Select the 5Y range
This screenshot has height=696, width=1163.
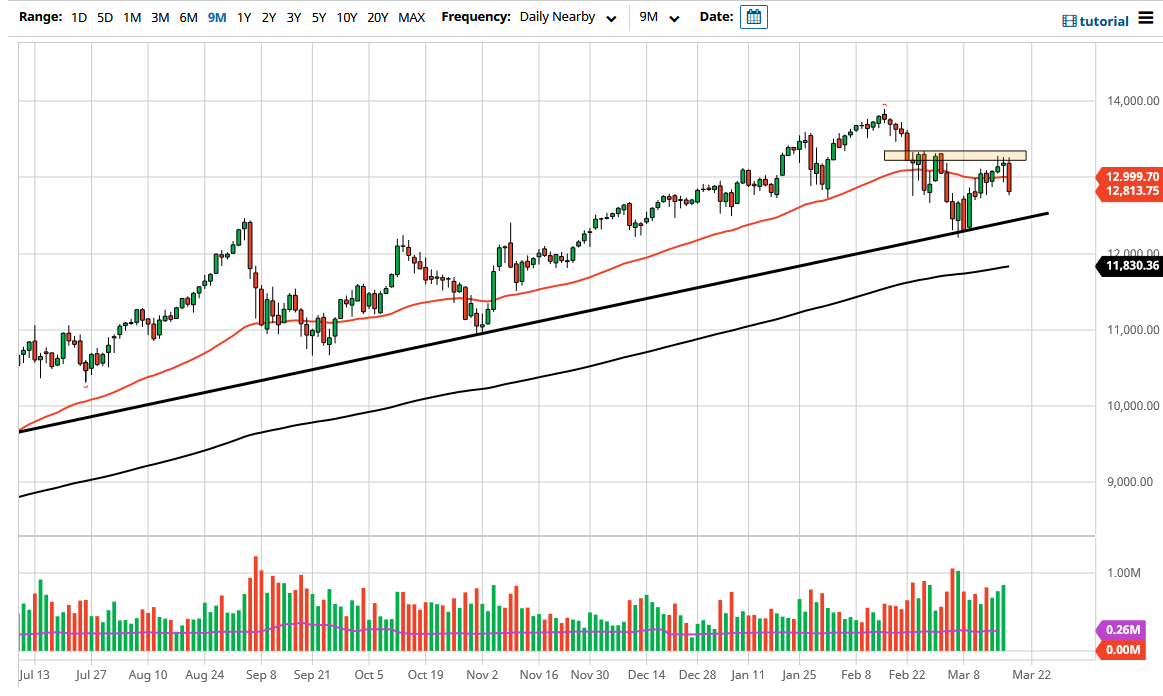pyautogui.click(x=318, y=17)
